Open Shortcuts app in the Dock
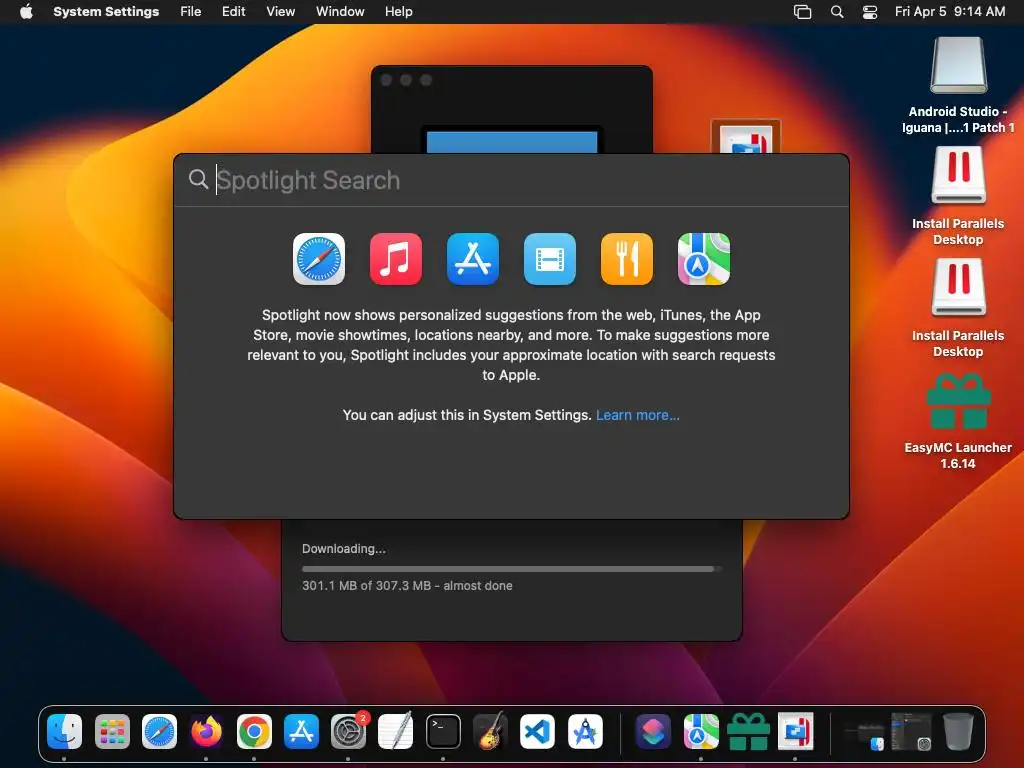Screen dimensions: 1024x768 pyautogui.click(x=653, y=731)
